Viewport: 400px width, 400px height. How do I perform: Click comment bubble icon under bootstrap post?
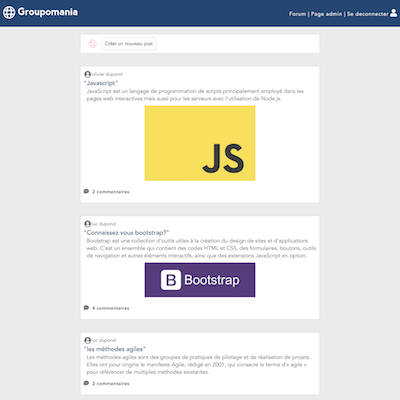tap(86, 308)
